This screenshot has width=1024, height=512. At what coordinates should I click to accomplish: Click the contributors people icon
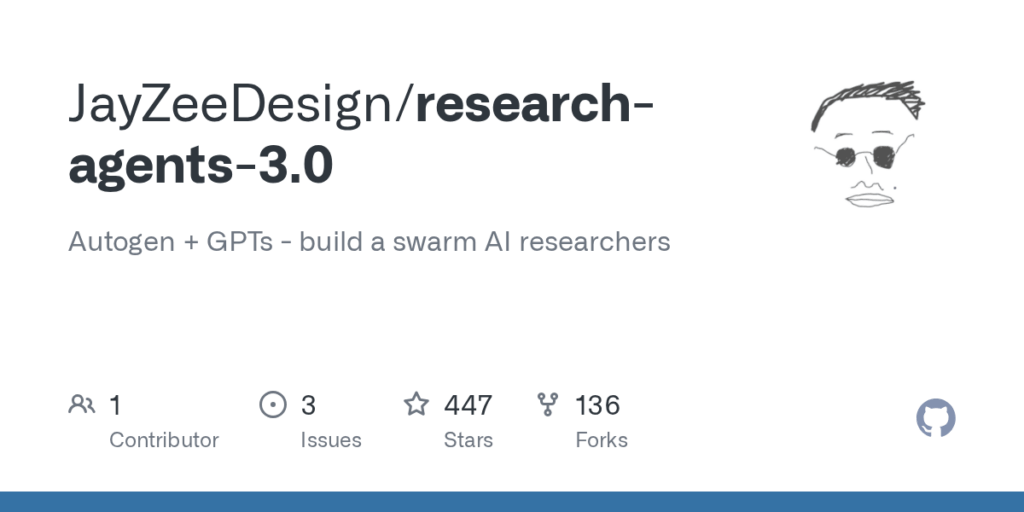tap(82, 405)
